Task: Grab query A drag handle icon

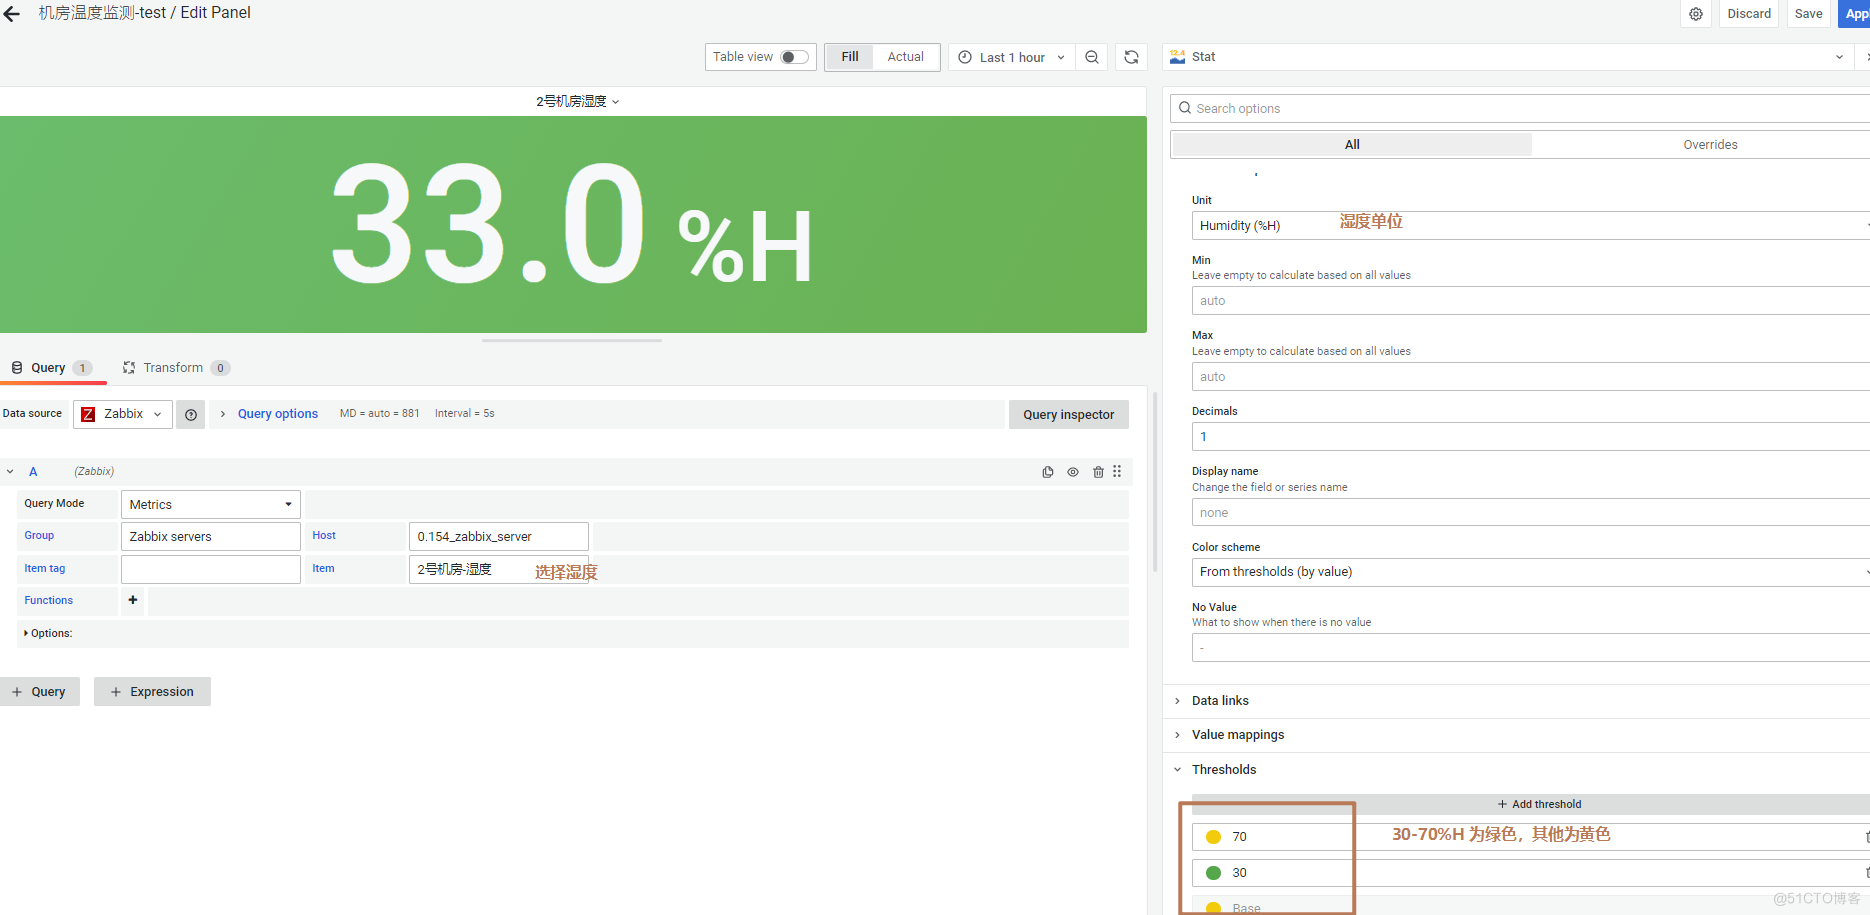Action: pos(1117,471)
